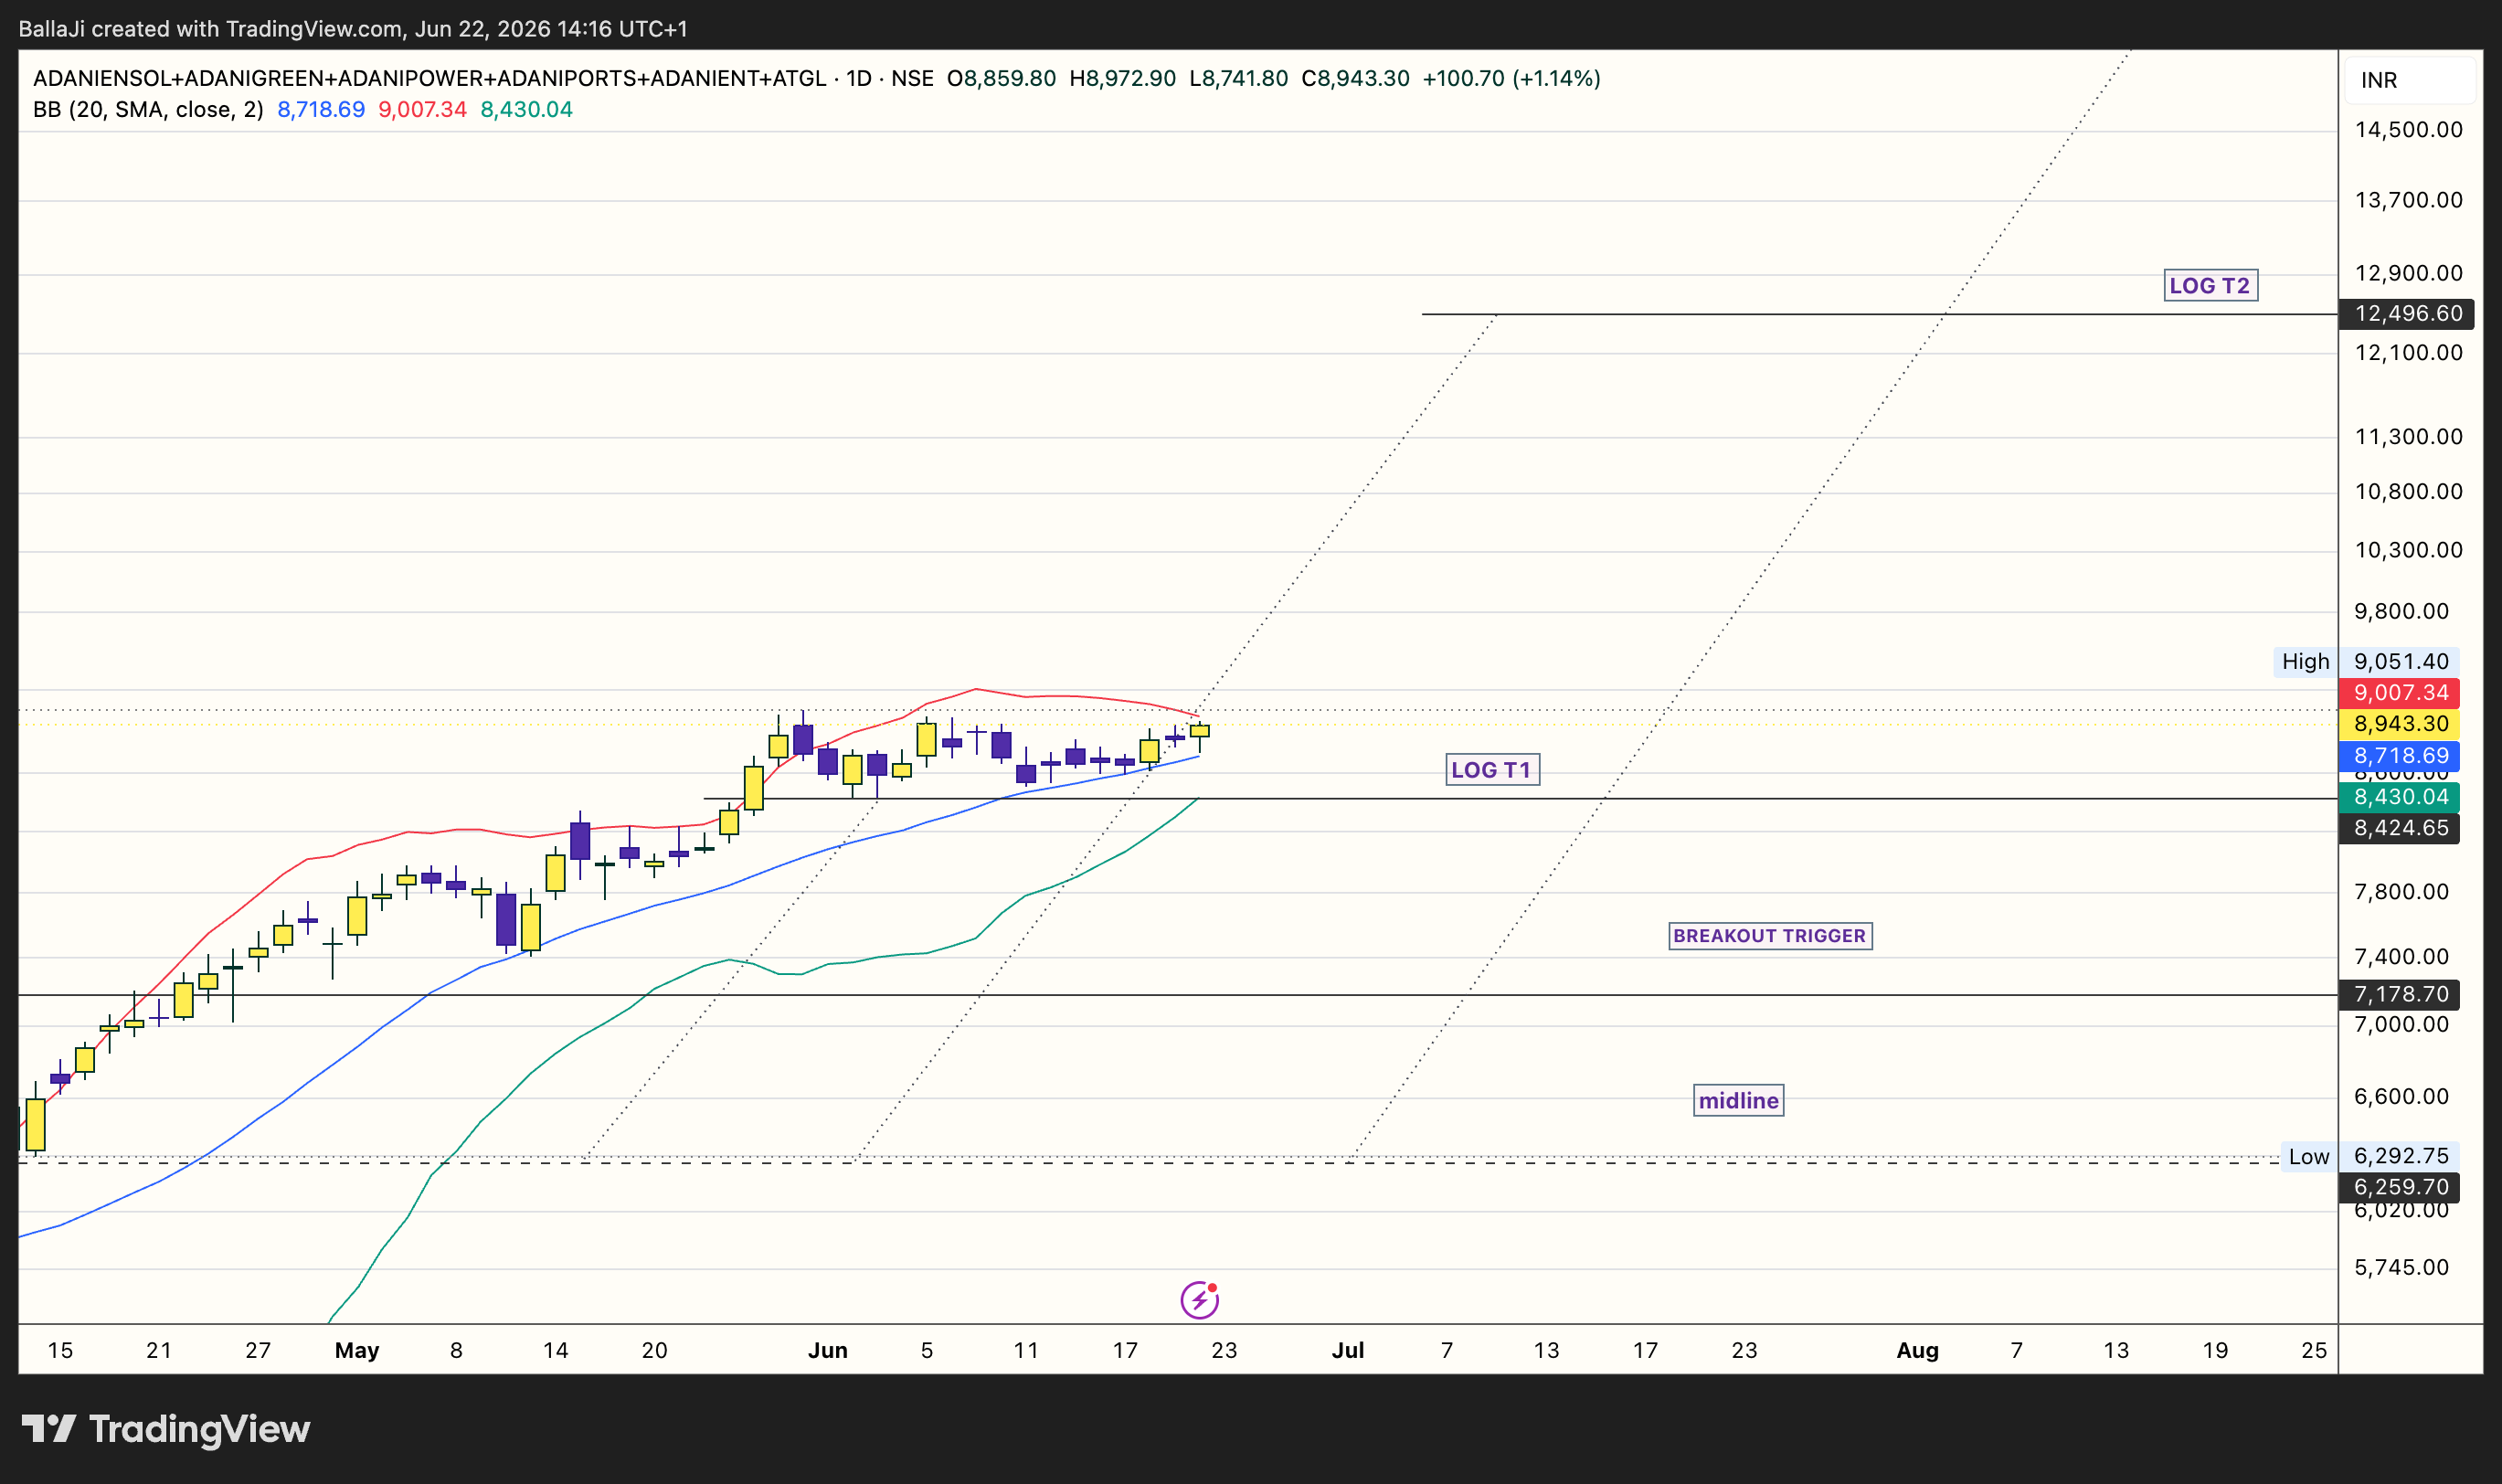Click the purple lightning bolt event icon
This screenshot has height=1484, width=2502.
point(1199,1300)
